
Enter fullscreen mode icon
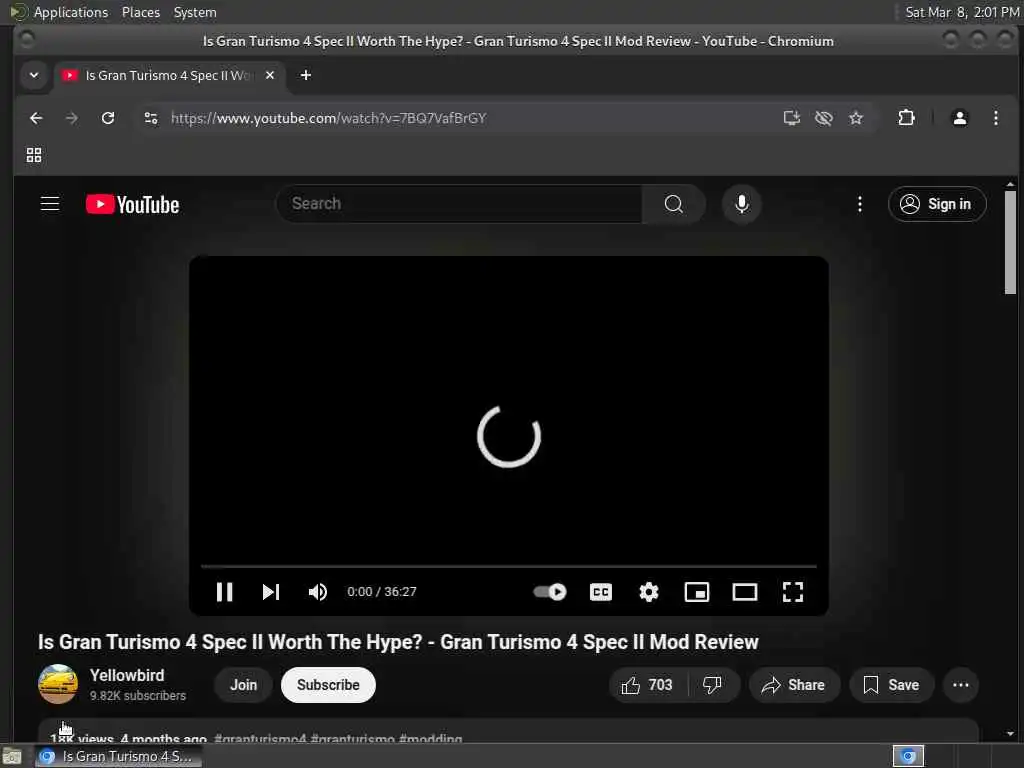(793, 592)
